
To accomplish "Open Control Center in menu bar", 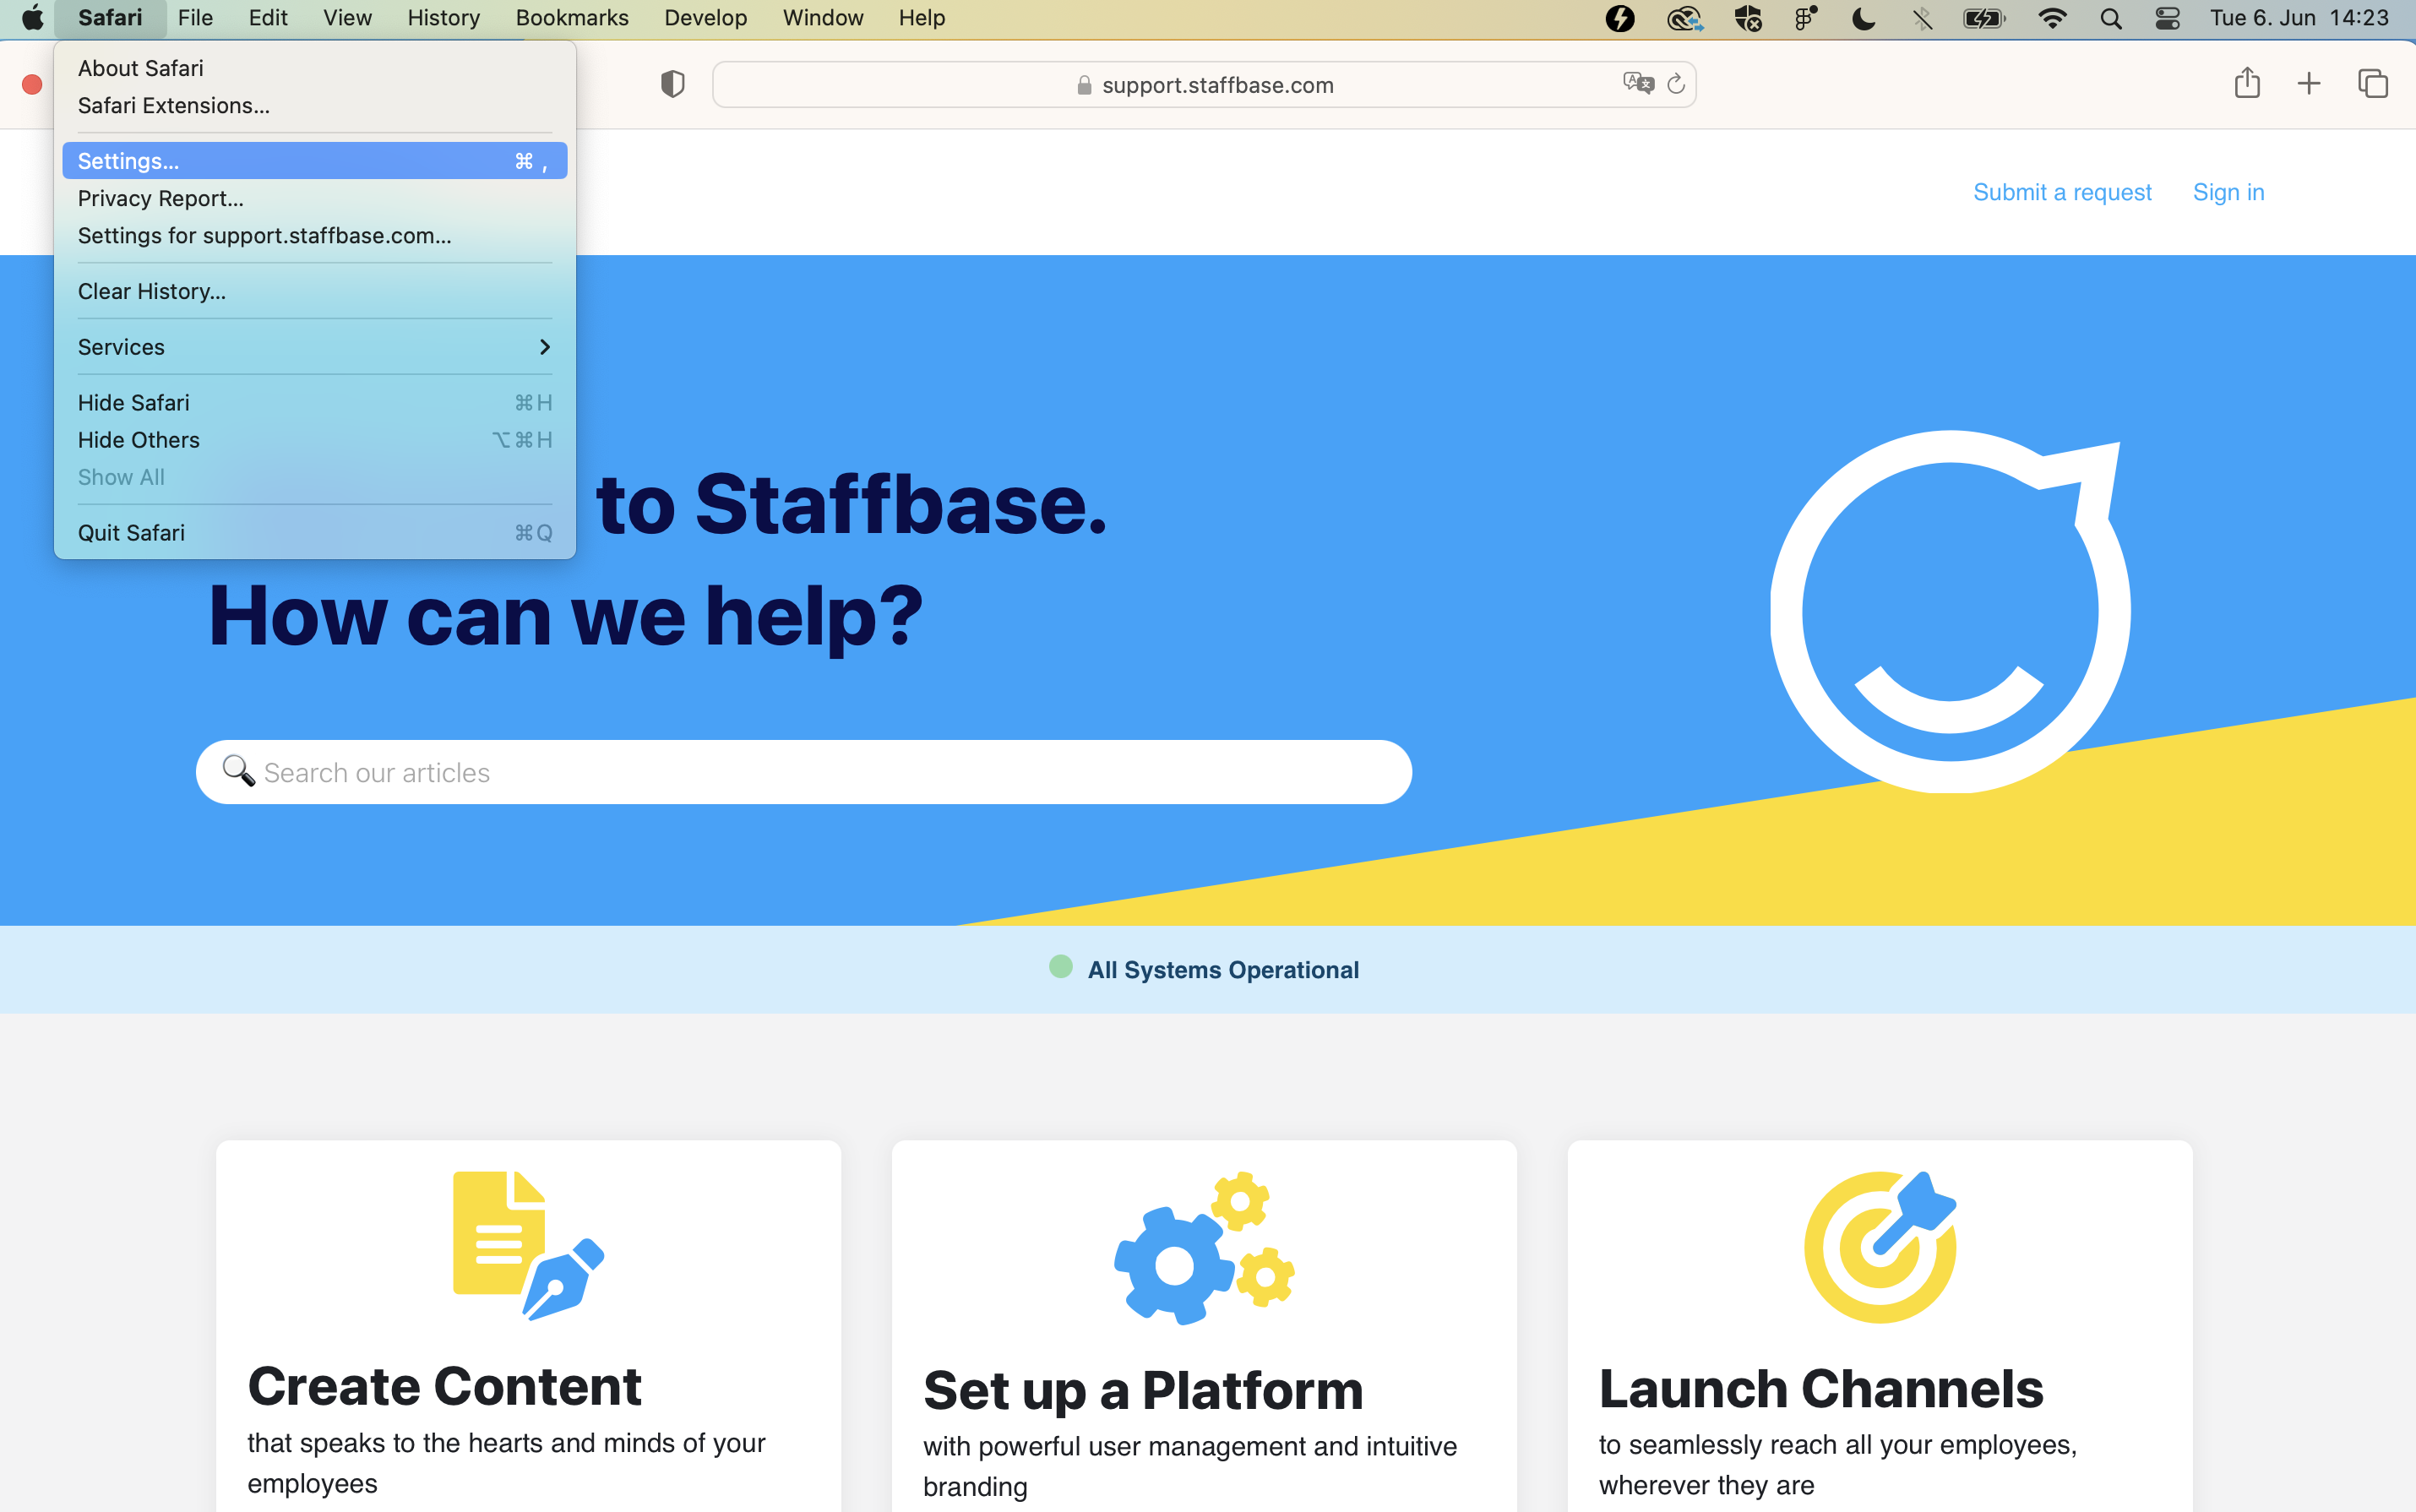I will 2167,18.
